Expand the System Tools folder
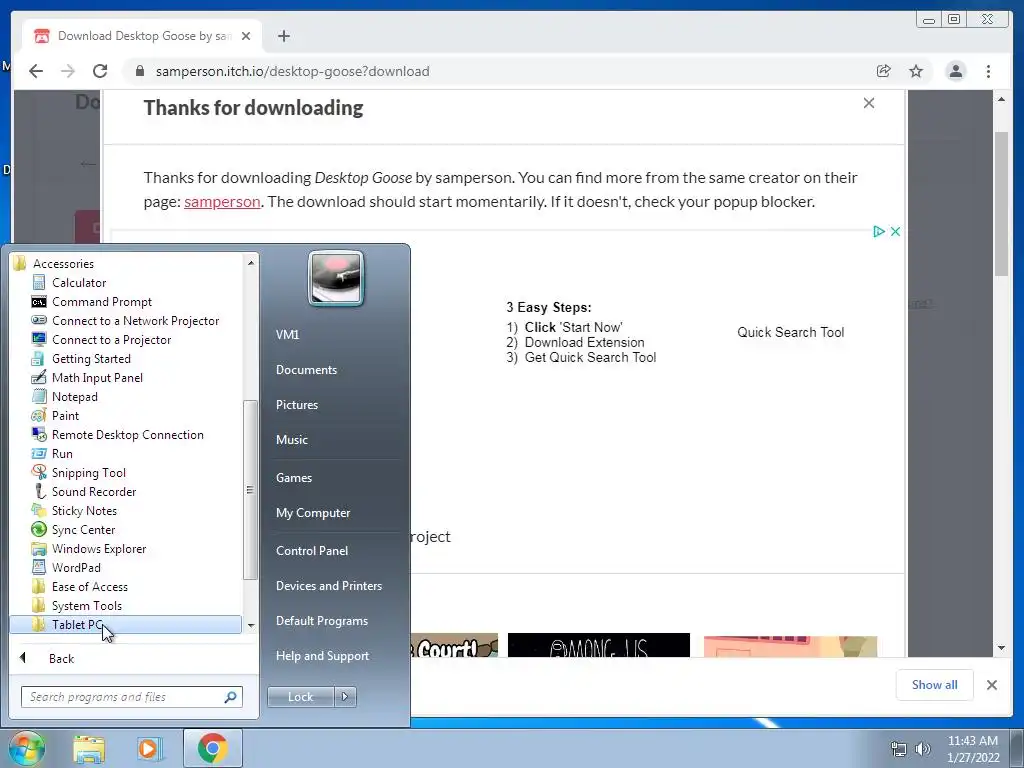The height and width of the screenshot is (768, 1024). coord(86,605)
